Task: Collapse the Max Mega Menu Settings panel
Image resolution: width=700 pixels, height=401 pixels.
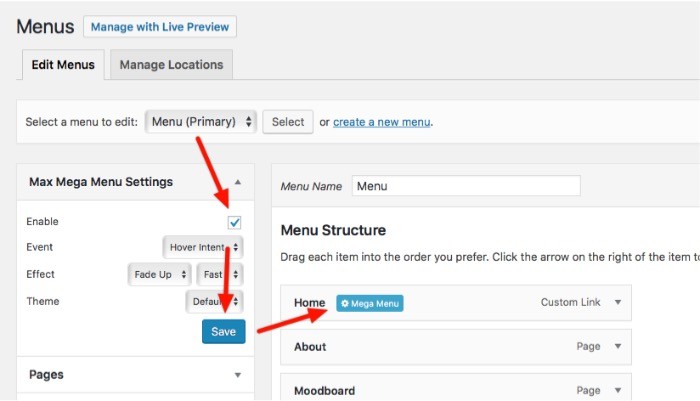Action: tap(238, 182)
